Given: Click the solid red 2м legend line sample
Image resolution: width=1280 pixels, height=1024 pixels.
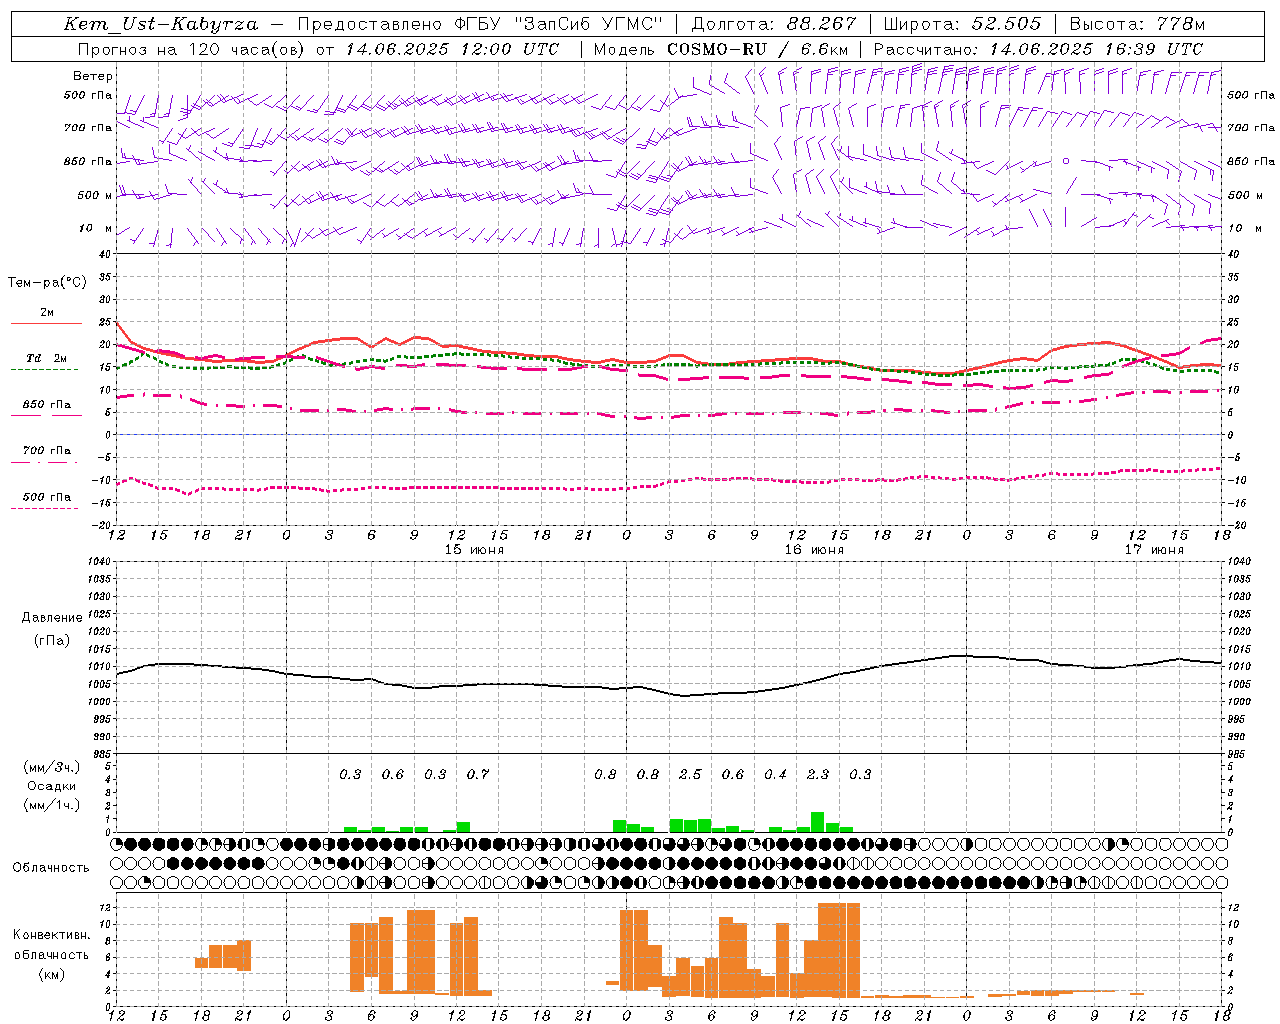Looking at the screenshot, I should (46, 324).
